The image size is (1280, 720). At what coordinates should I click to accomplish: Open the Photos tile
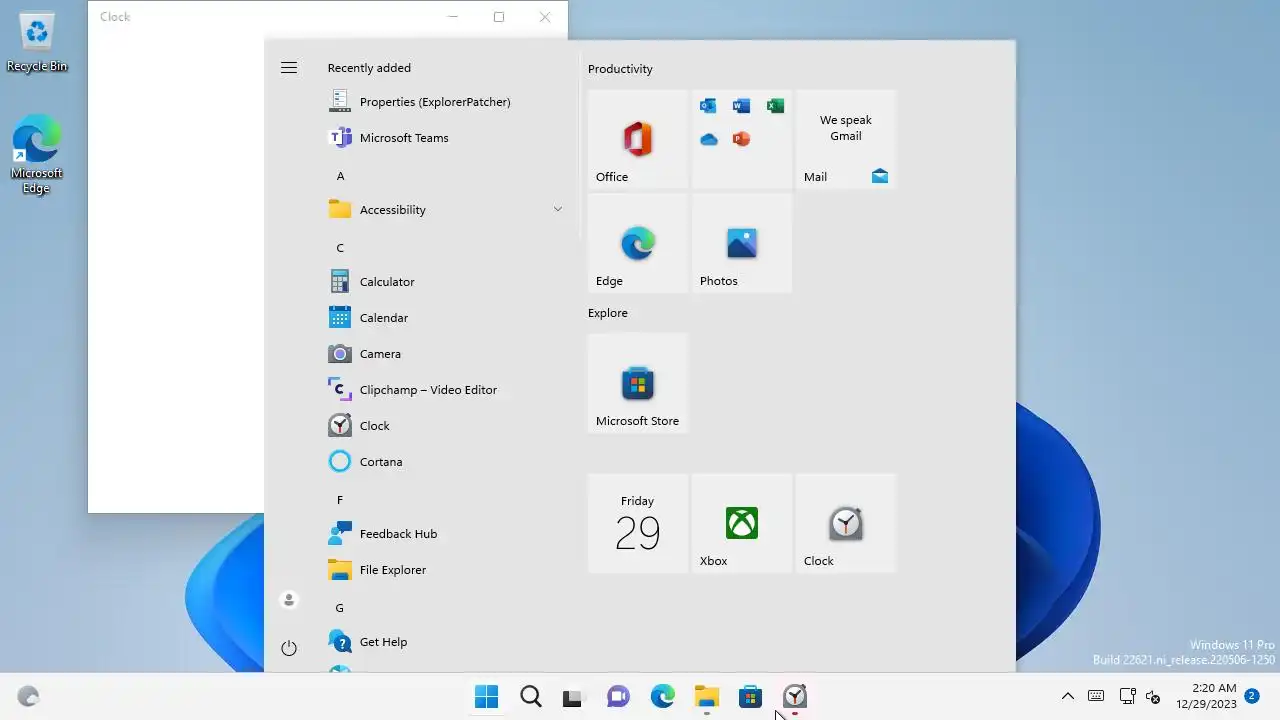[742, 244]
